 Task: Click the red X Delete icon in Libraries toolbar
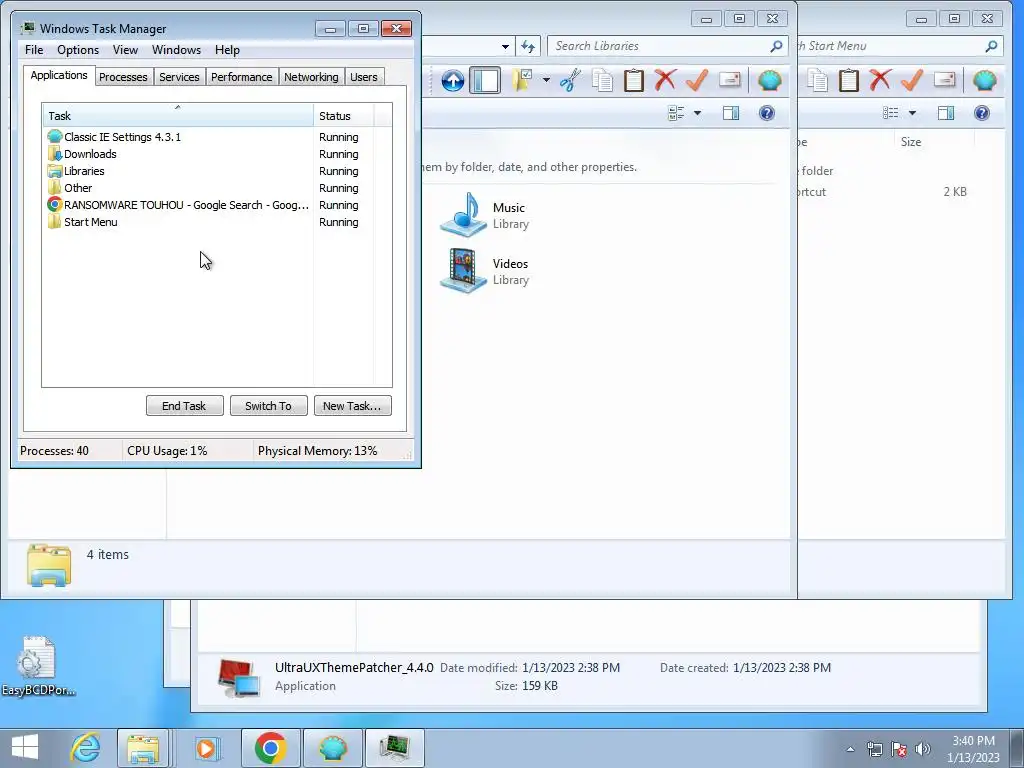665,81
